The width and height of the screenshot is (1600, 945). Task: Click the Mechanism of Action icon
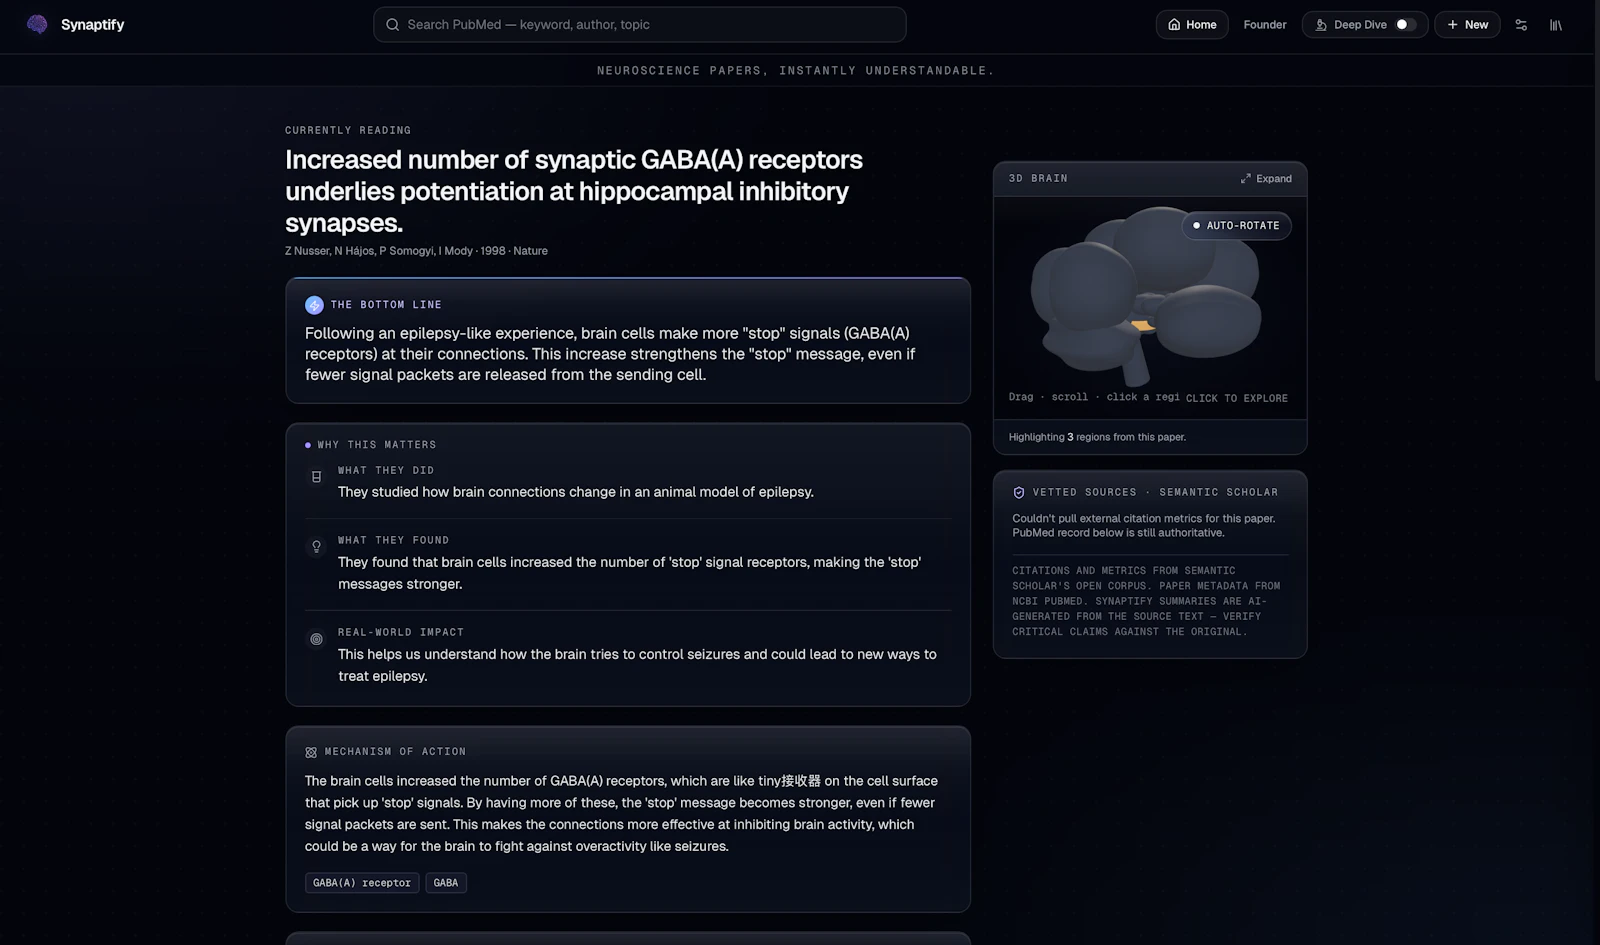[311, 752]
